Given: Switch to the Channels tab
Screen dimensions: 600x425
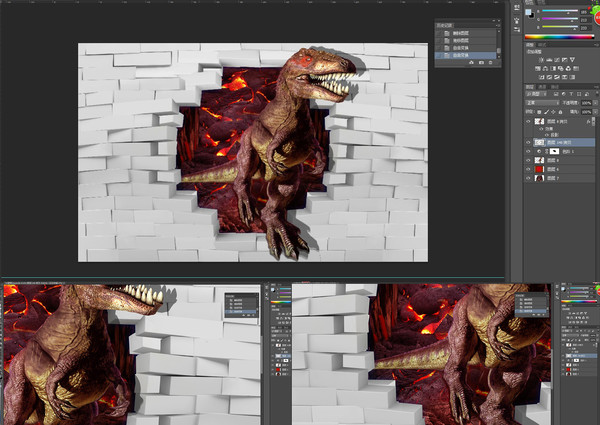Looking at the screenshot, I should click(542, 87).
